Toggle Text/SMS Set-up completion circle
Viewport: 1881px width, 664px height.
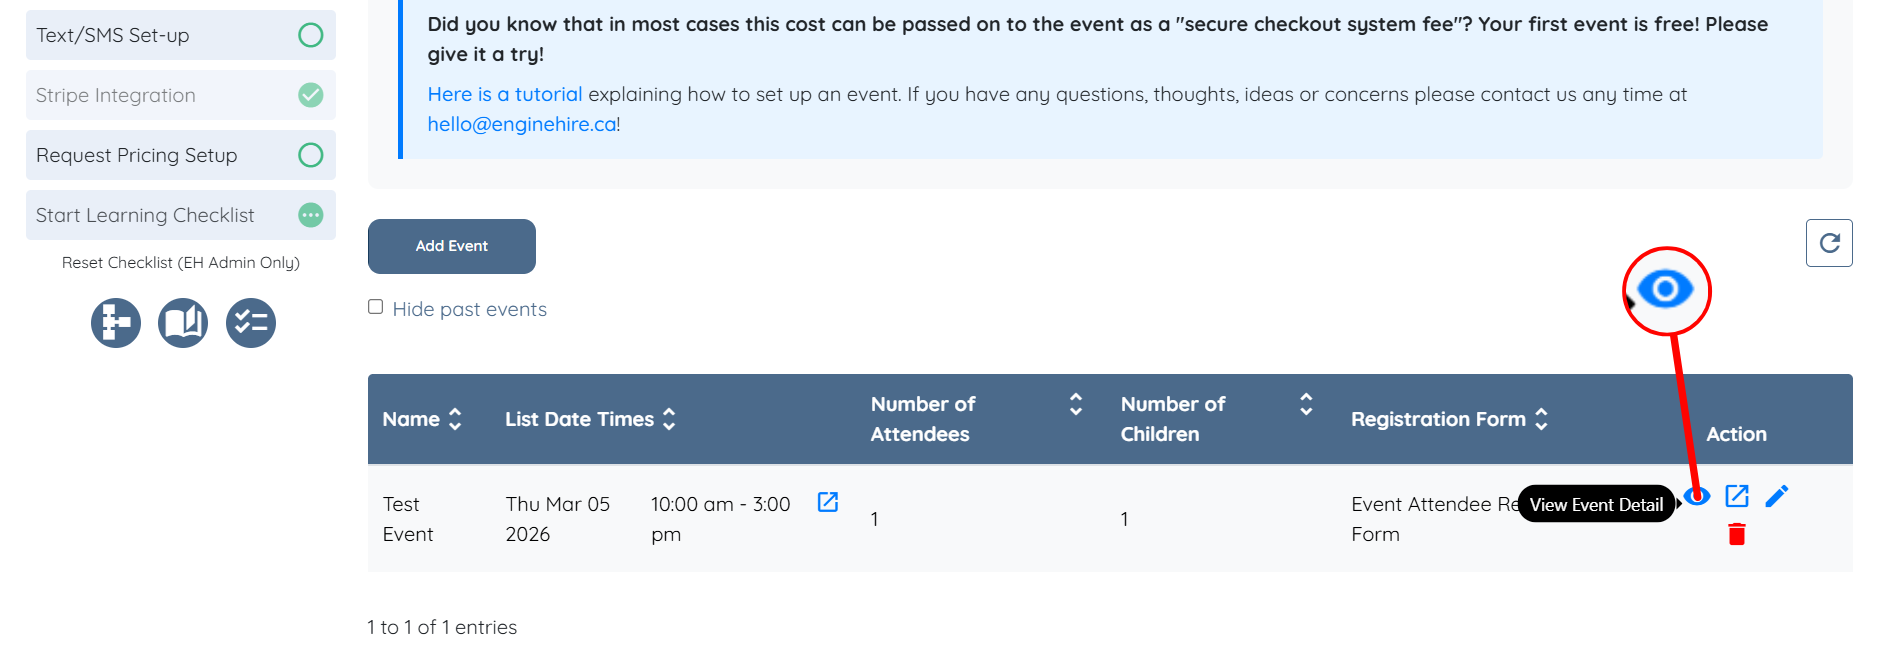(x=311, y=35)
